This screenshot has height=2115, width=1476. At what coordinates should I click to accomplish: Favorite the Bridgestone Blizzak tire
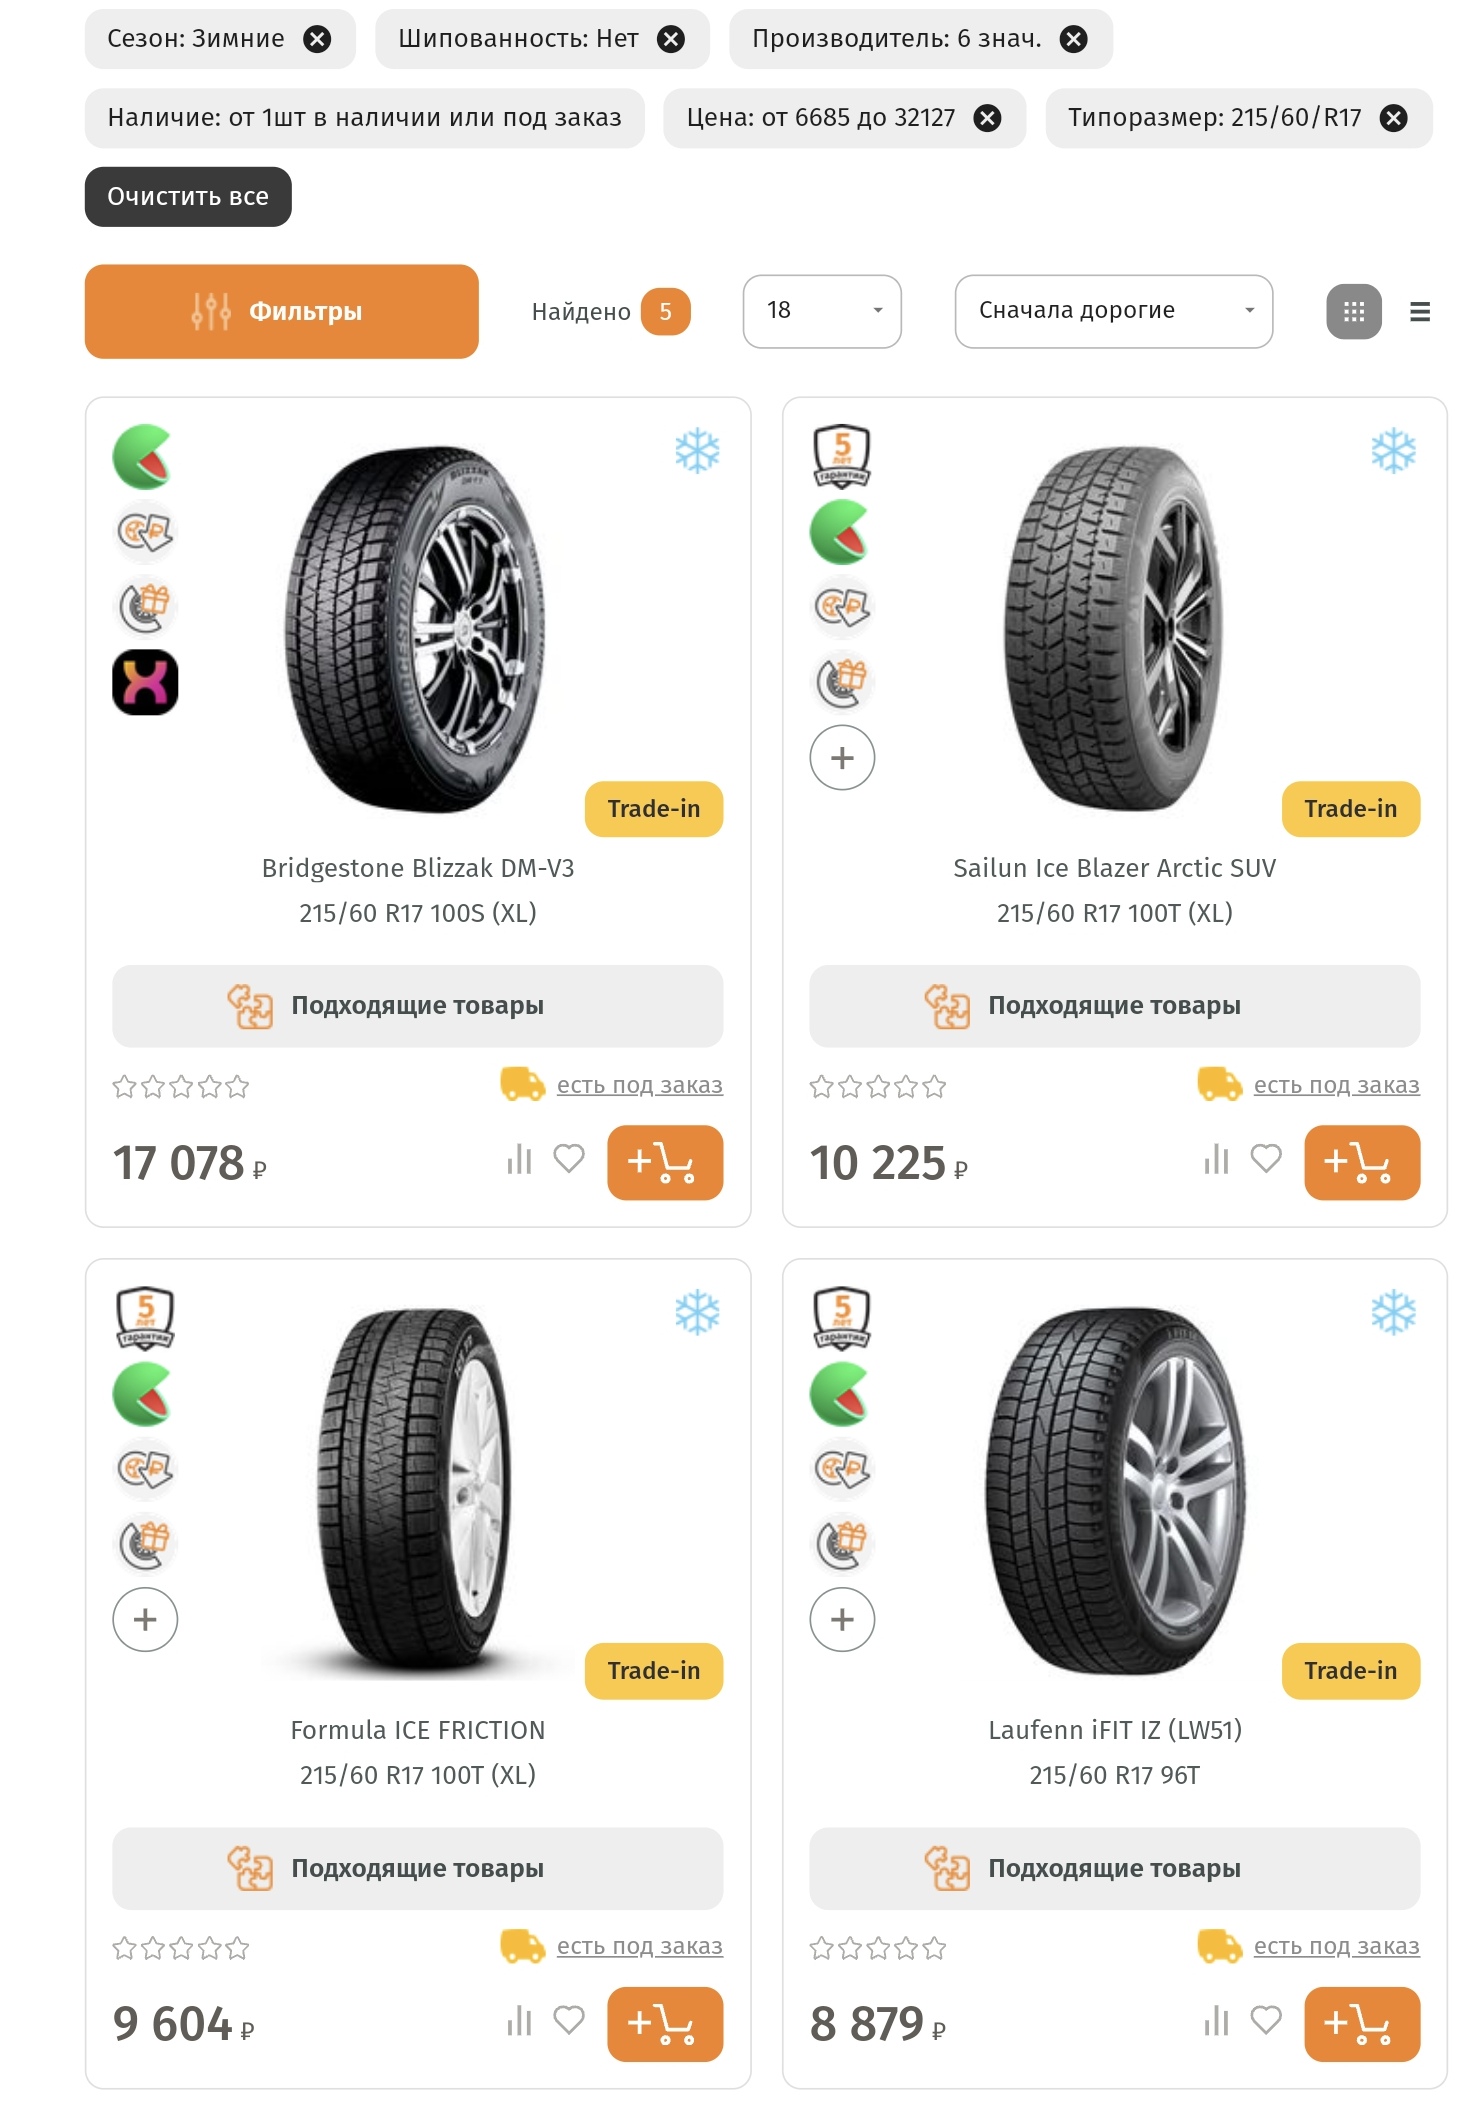coord(569,1159)
